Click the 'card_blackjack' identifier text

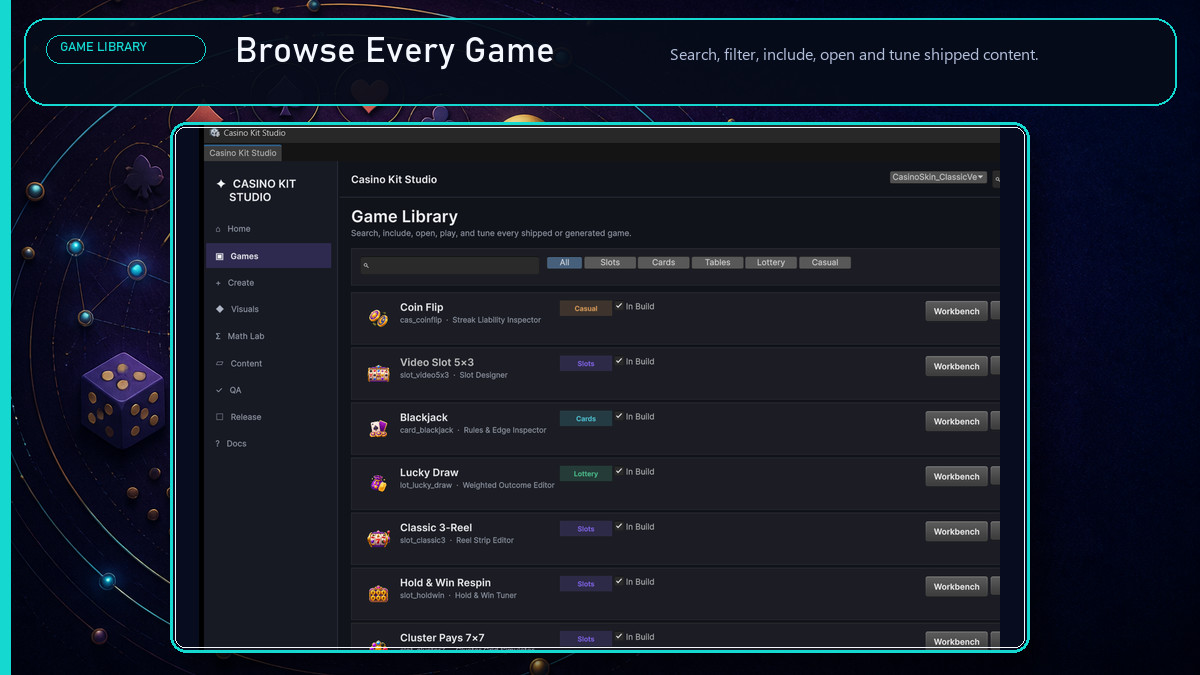[x=427, y=430]
